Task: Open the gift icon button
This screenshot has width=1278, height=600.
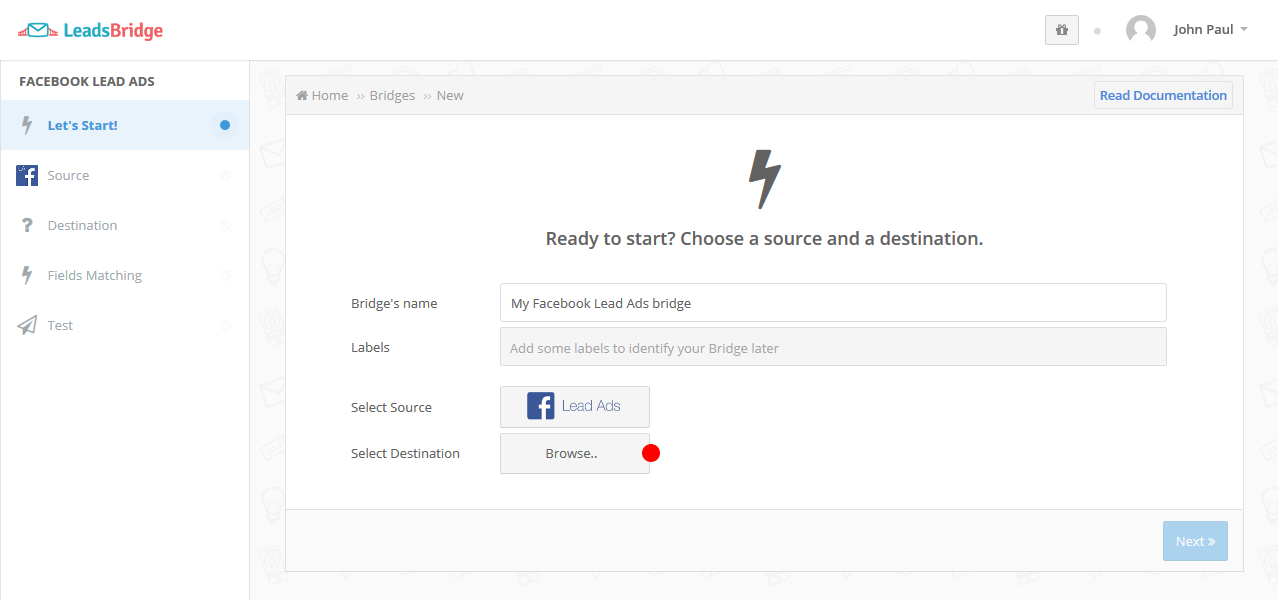Action: point(1062,30)
